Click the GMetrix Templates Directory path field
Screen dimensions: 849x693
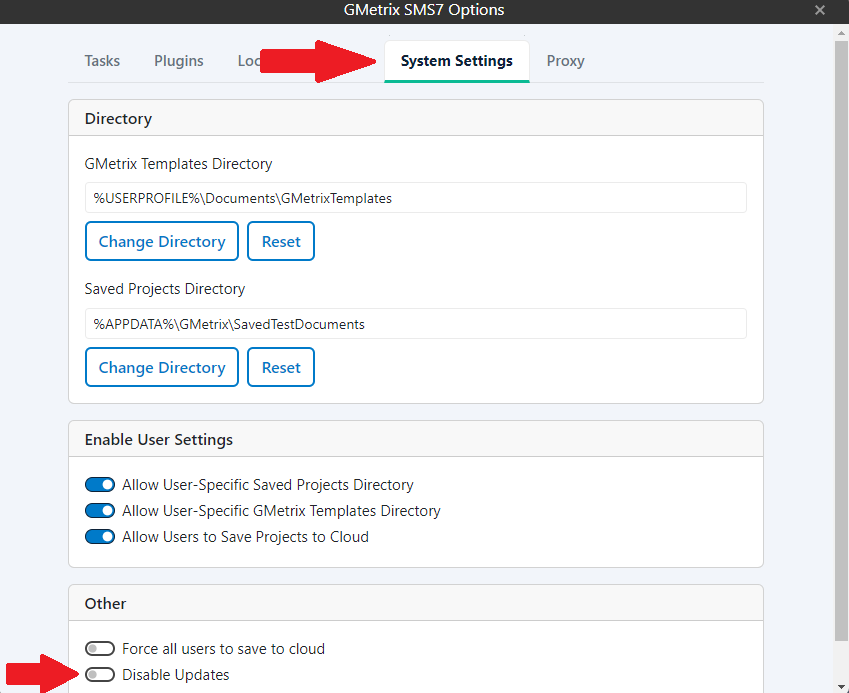pyautogui.click(x=415, y=198)
